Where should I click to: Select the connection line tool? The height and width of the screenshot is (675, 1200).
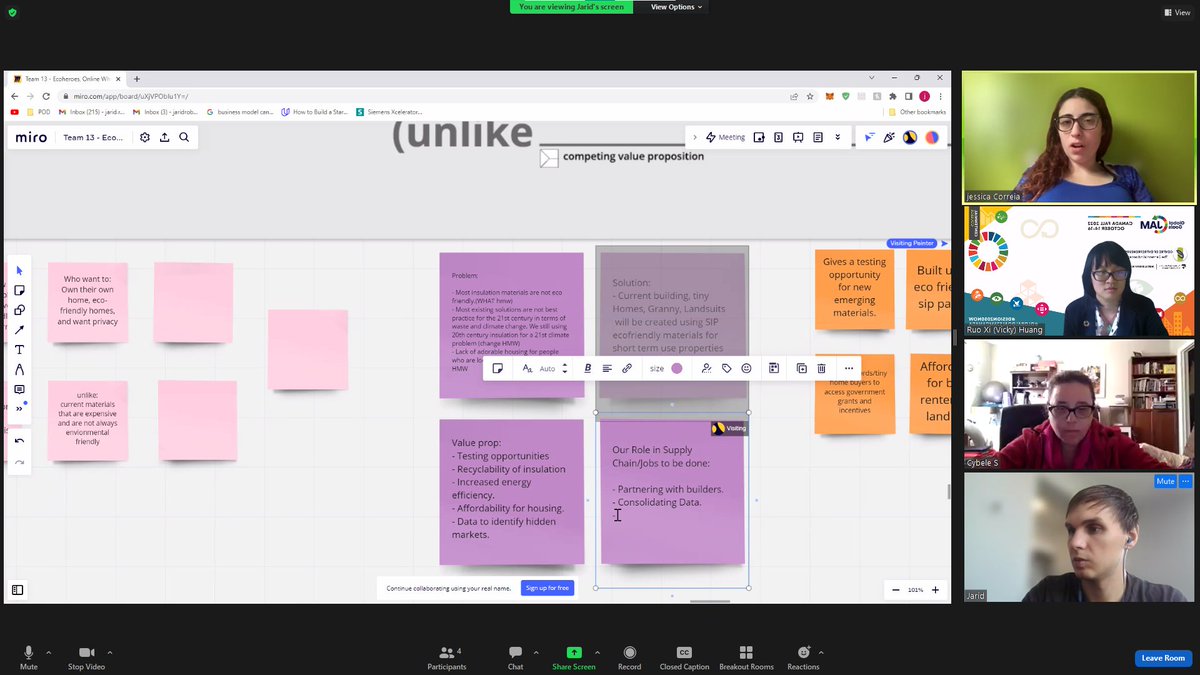pos(19,330)
